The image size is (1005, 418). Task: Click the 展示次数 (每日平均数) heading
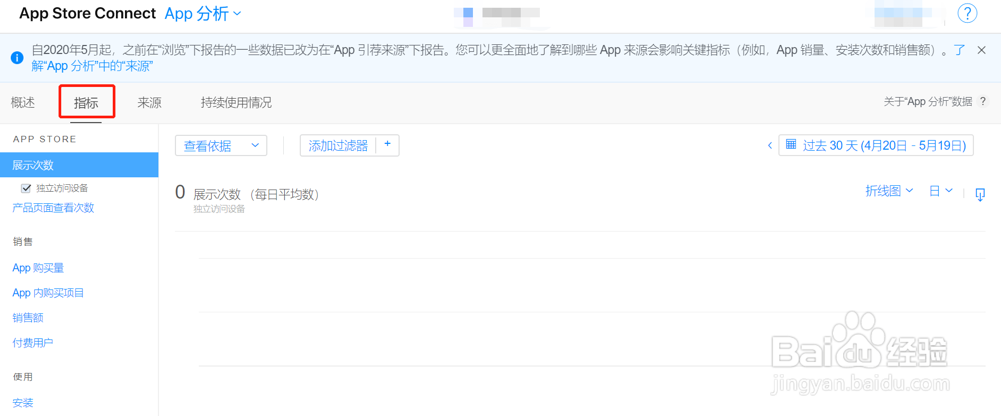point(256,194)
